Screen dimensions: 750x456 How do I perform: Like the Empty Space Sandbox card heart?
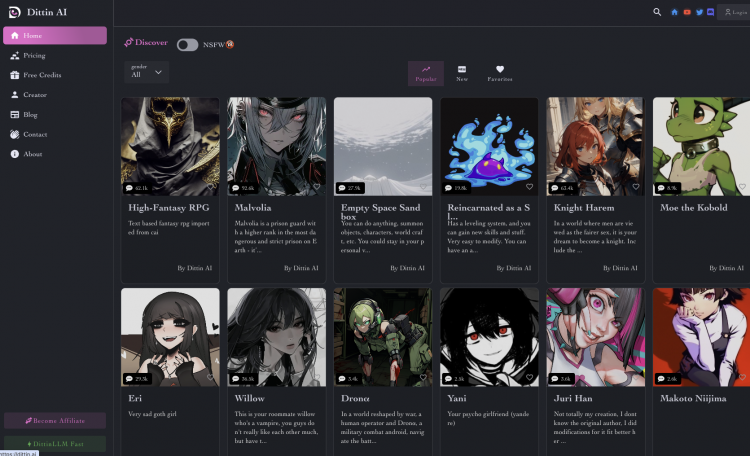tap(423, 187)
